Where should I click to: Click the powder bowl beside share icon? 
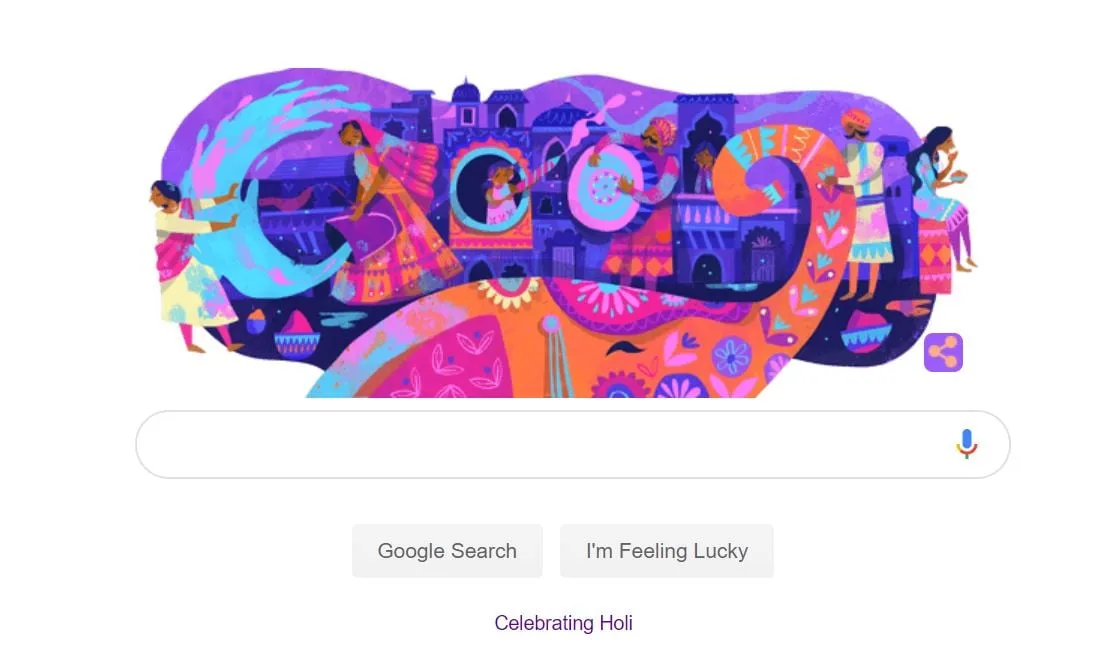865,331
